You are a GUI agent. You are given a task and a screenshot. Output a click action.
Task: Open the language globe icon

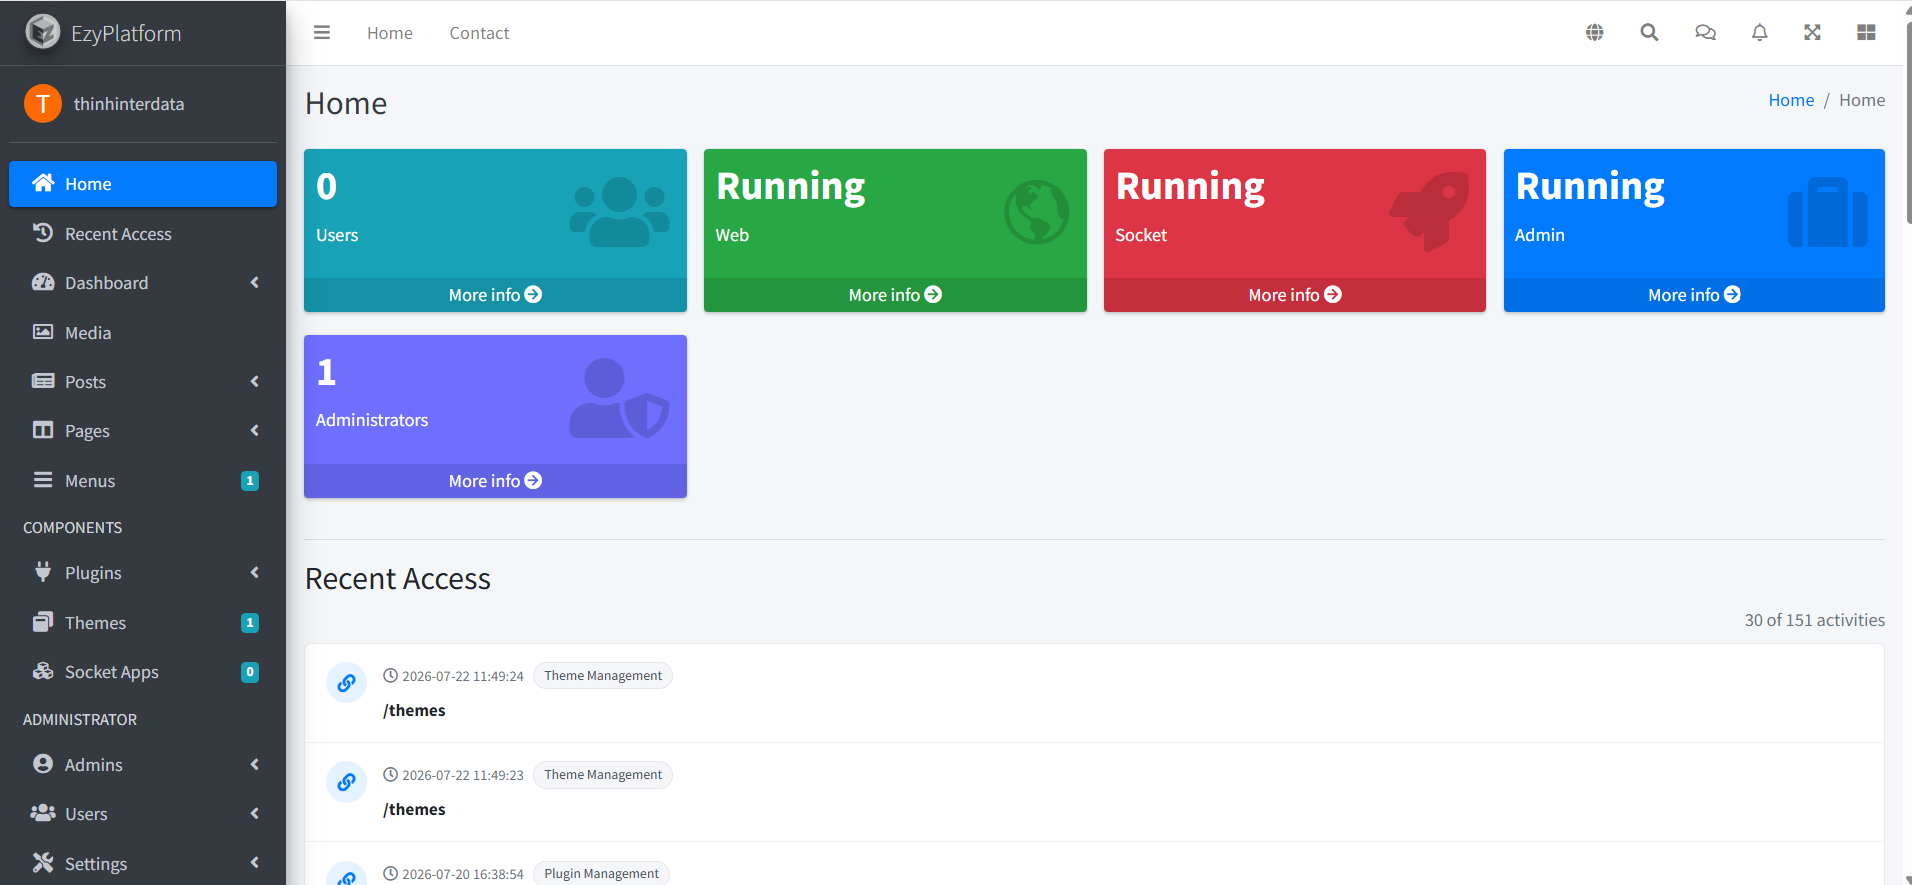(x=1595, y=33)
